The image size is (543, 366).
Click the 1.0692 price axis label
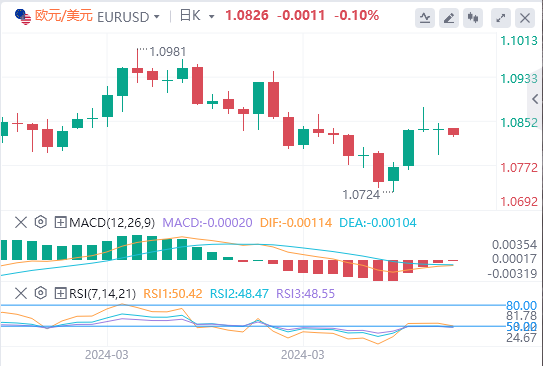(519, 202)
